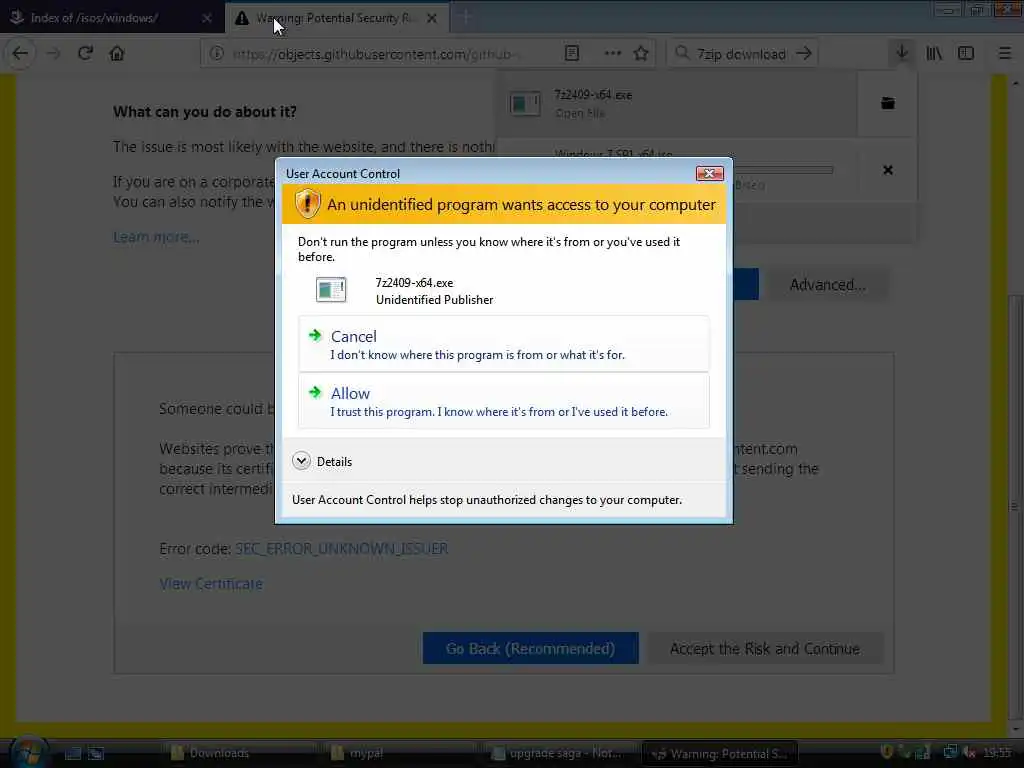The image size is (1024, 768).
Task: Click the iso download progress bar
Action: (784, 170)
